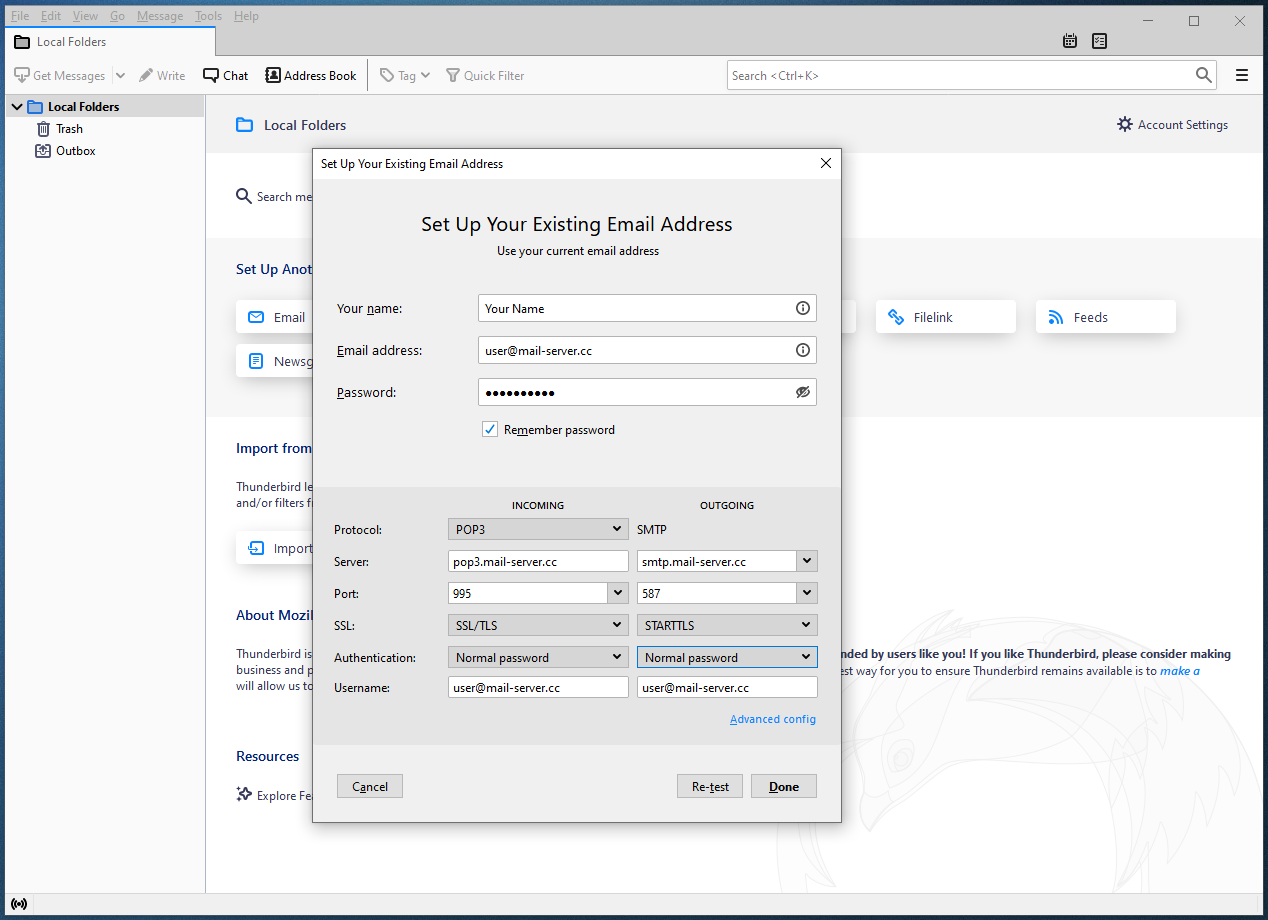Image resolution: width=1268 pixels, height=920 pixels.
Task: Click the info icon beside Email address
Action: point(802,350)
